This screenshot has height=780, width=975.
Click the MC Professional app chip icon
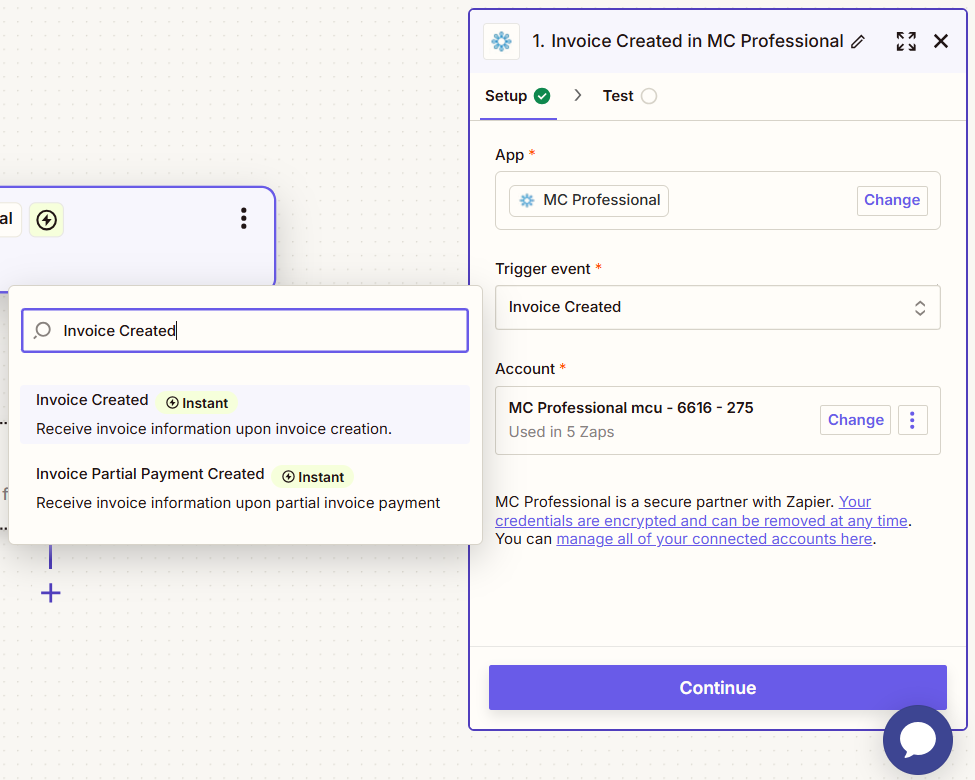pyautogui.click(x=527, y=200)
